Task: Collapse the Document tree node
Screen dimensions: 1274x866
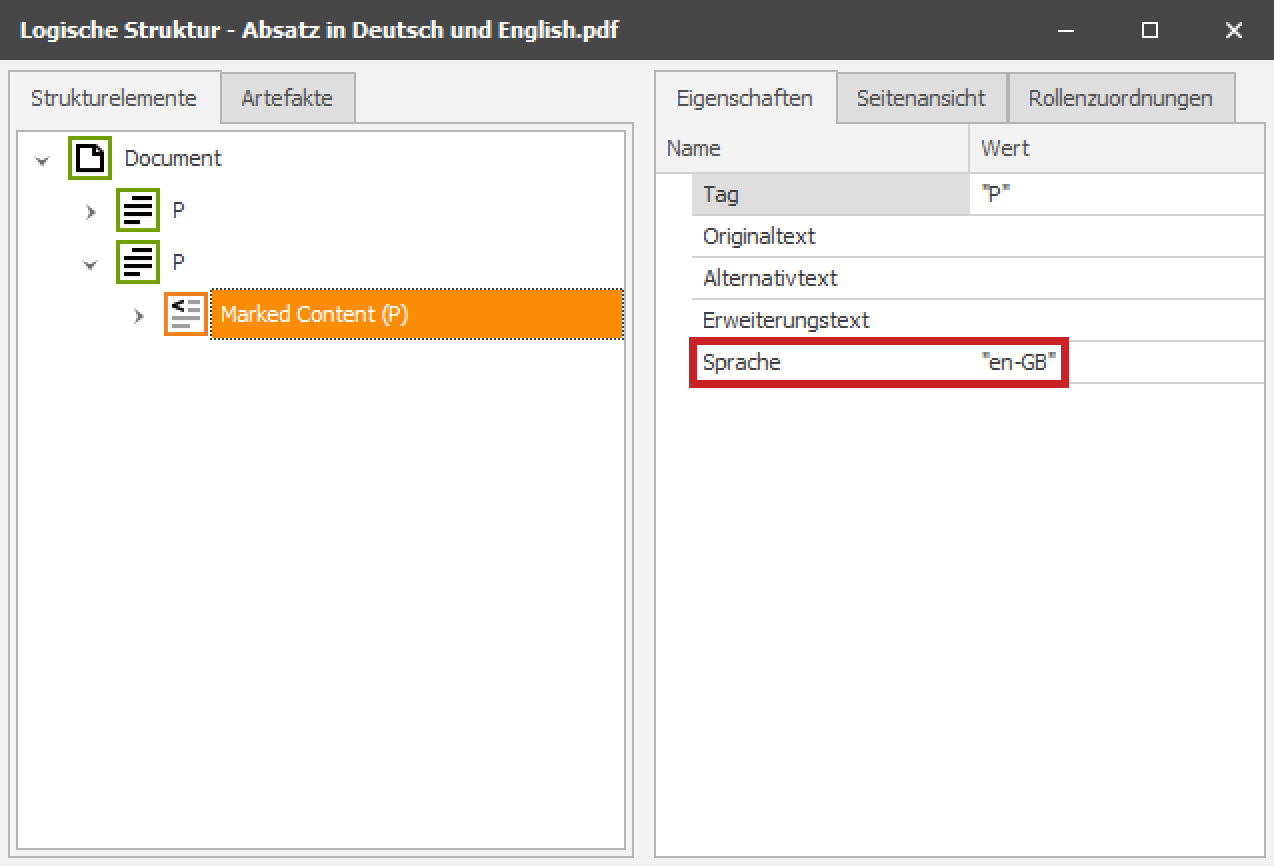Action: [42, 159]
